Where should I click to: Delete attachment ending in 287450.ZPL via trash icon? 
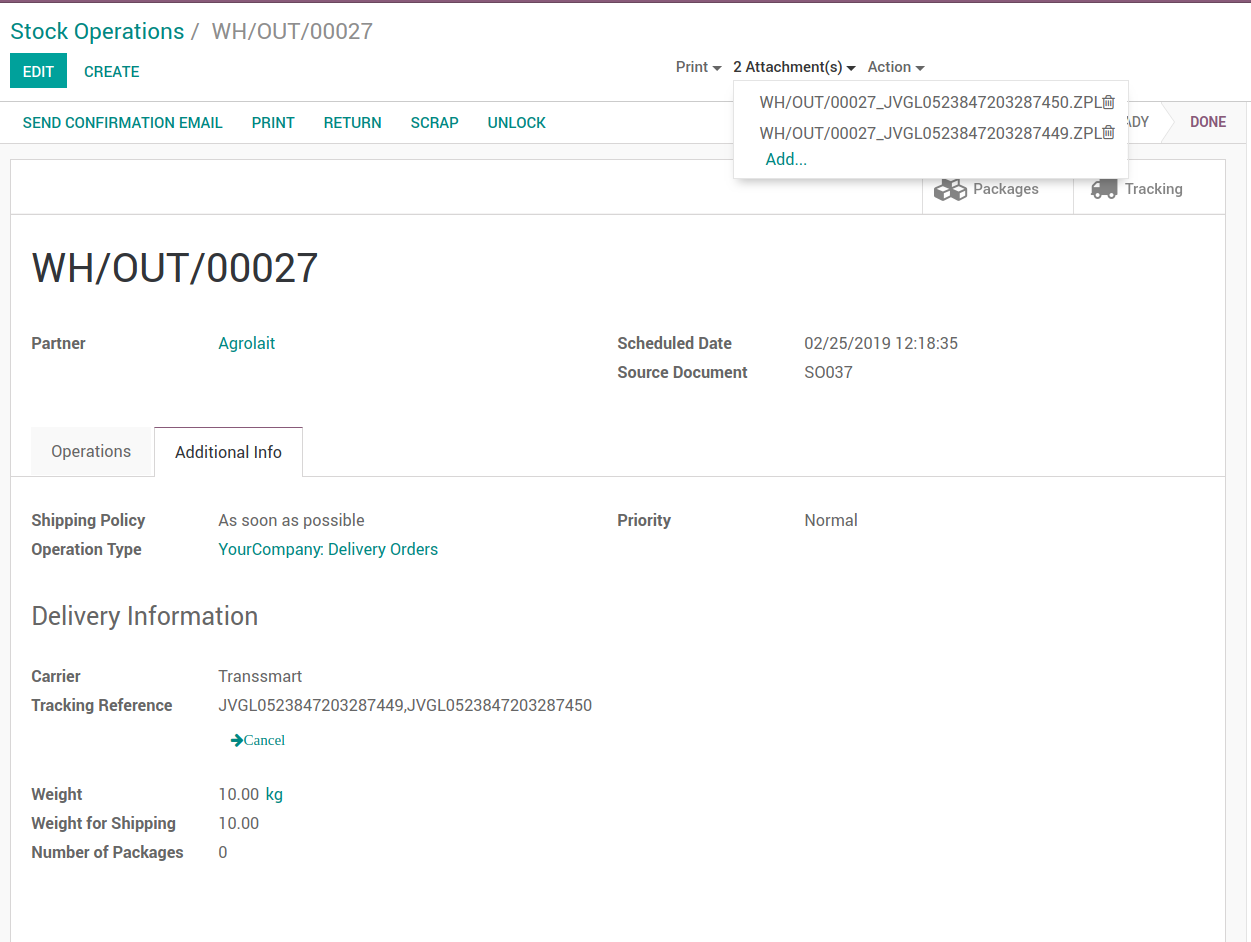[1108, 102]
